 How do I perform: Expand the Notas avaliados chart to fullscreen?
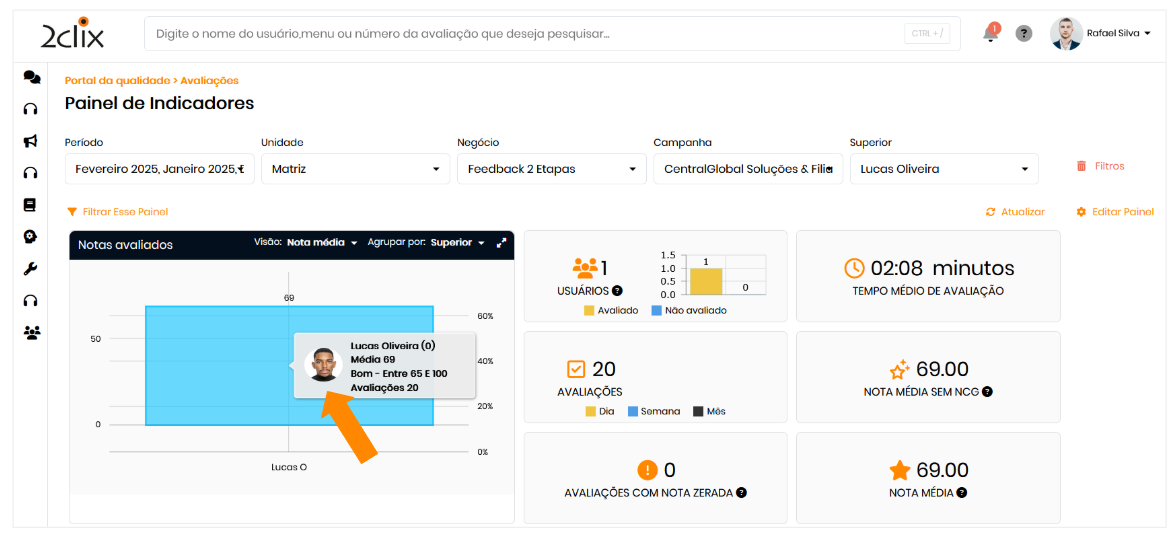pos(502,243)
